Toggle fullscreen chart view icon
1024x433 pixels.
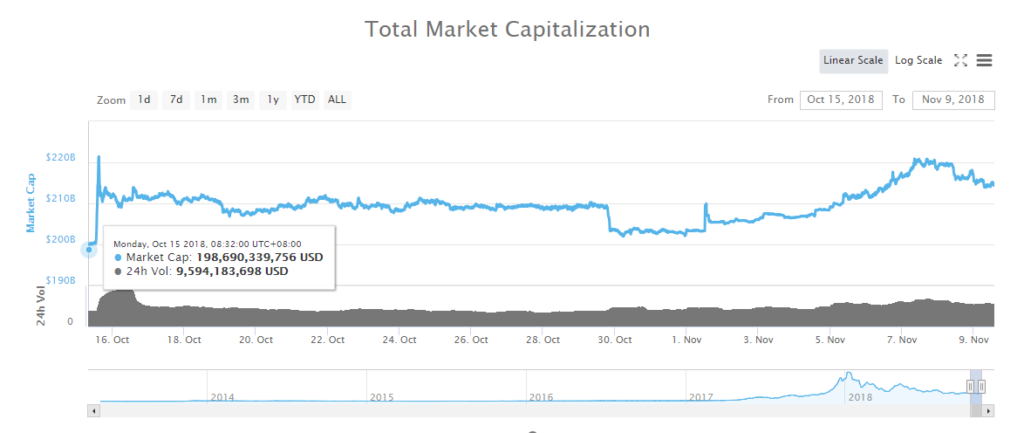click(x=960, y=60)
